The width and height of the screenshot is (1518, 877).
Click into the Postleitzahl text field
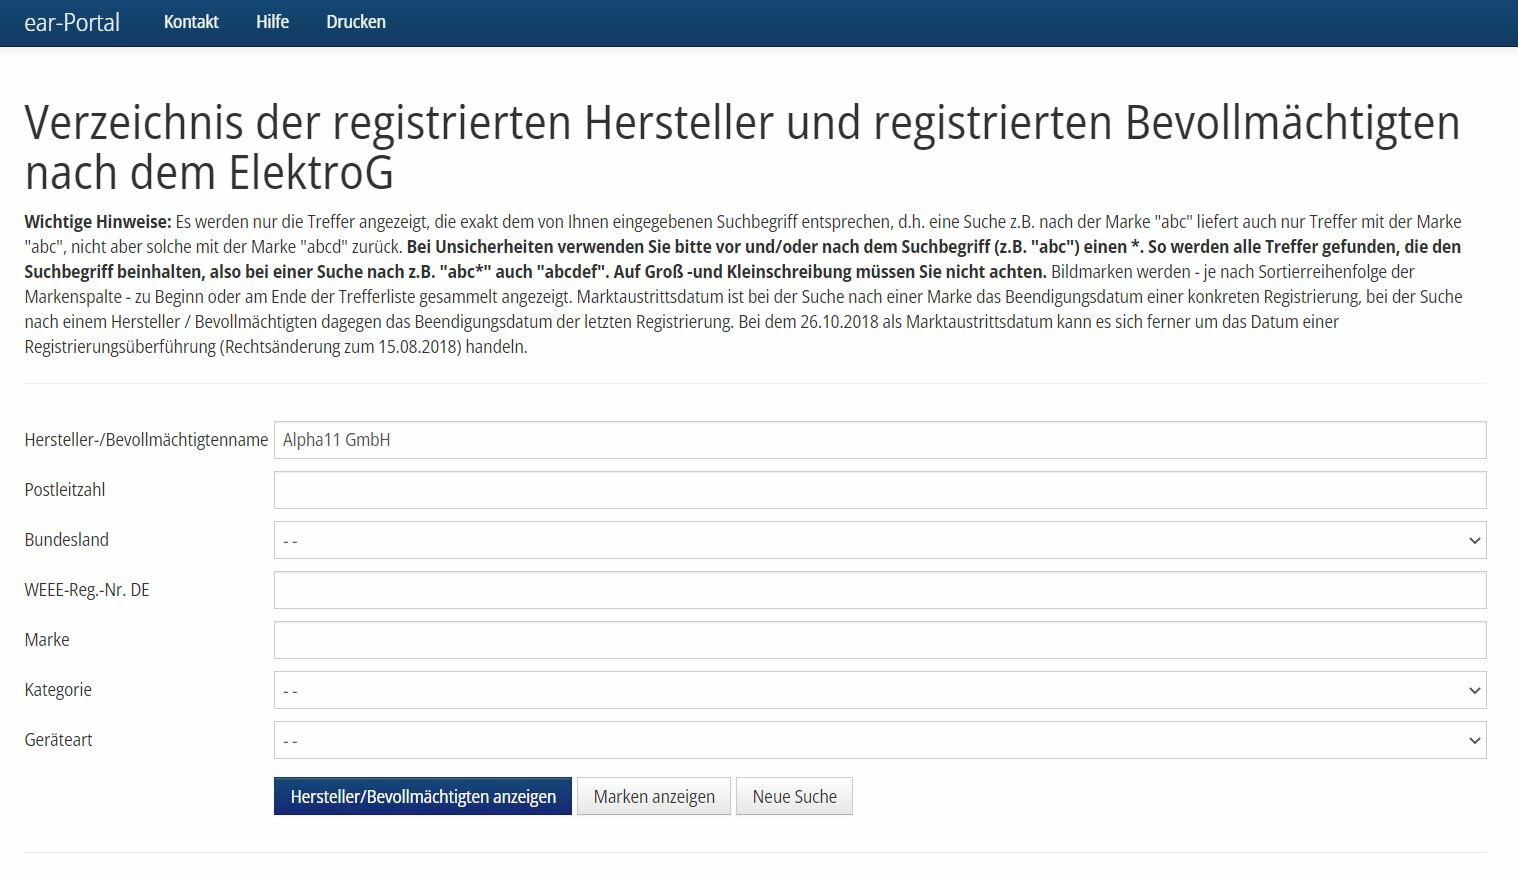[x=879, y=490]
